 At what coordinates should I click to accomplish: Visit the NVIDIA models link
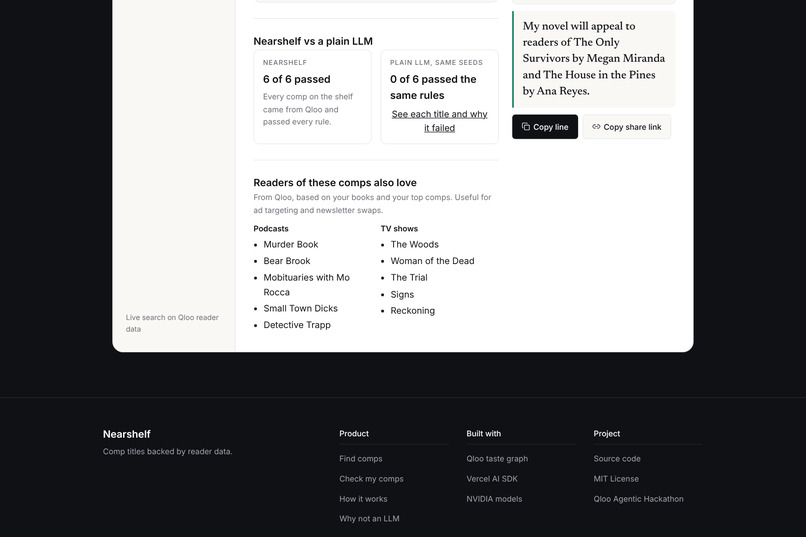click(x=494, y=498)
